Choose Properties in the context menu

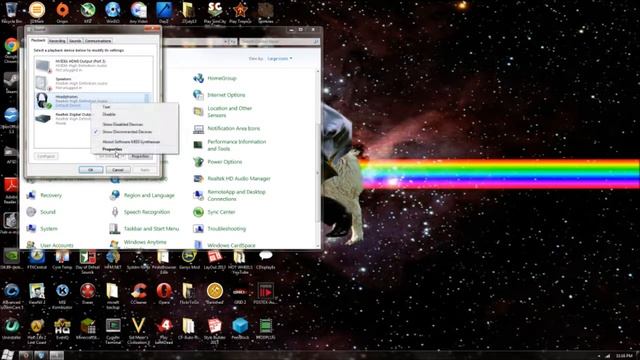[112, 149]
